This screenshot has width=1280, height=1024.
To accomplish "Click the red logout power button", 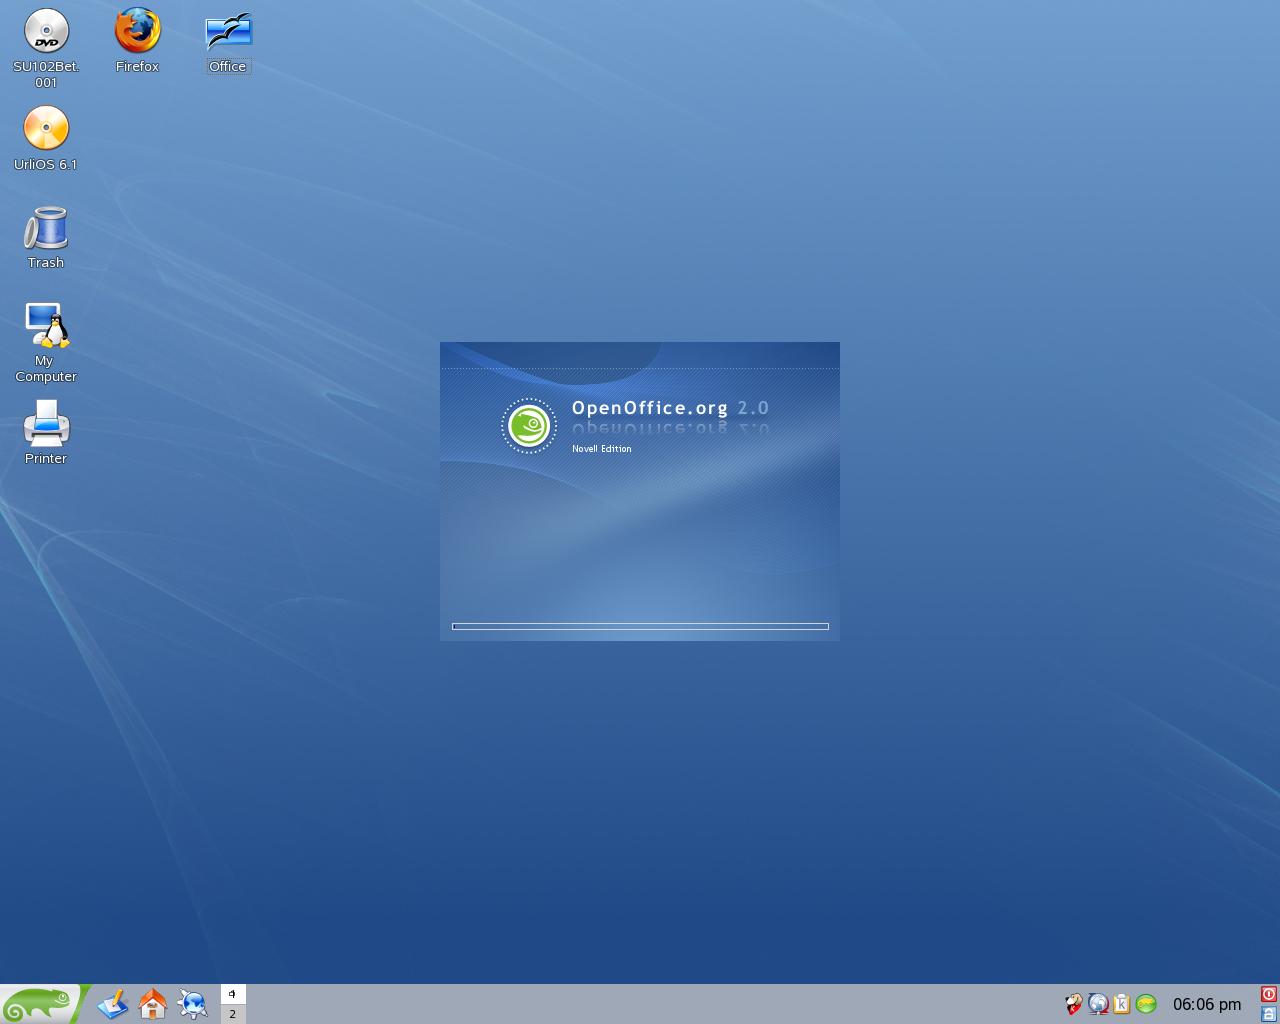I will click(1269, 994).
